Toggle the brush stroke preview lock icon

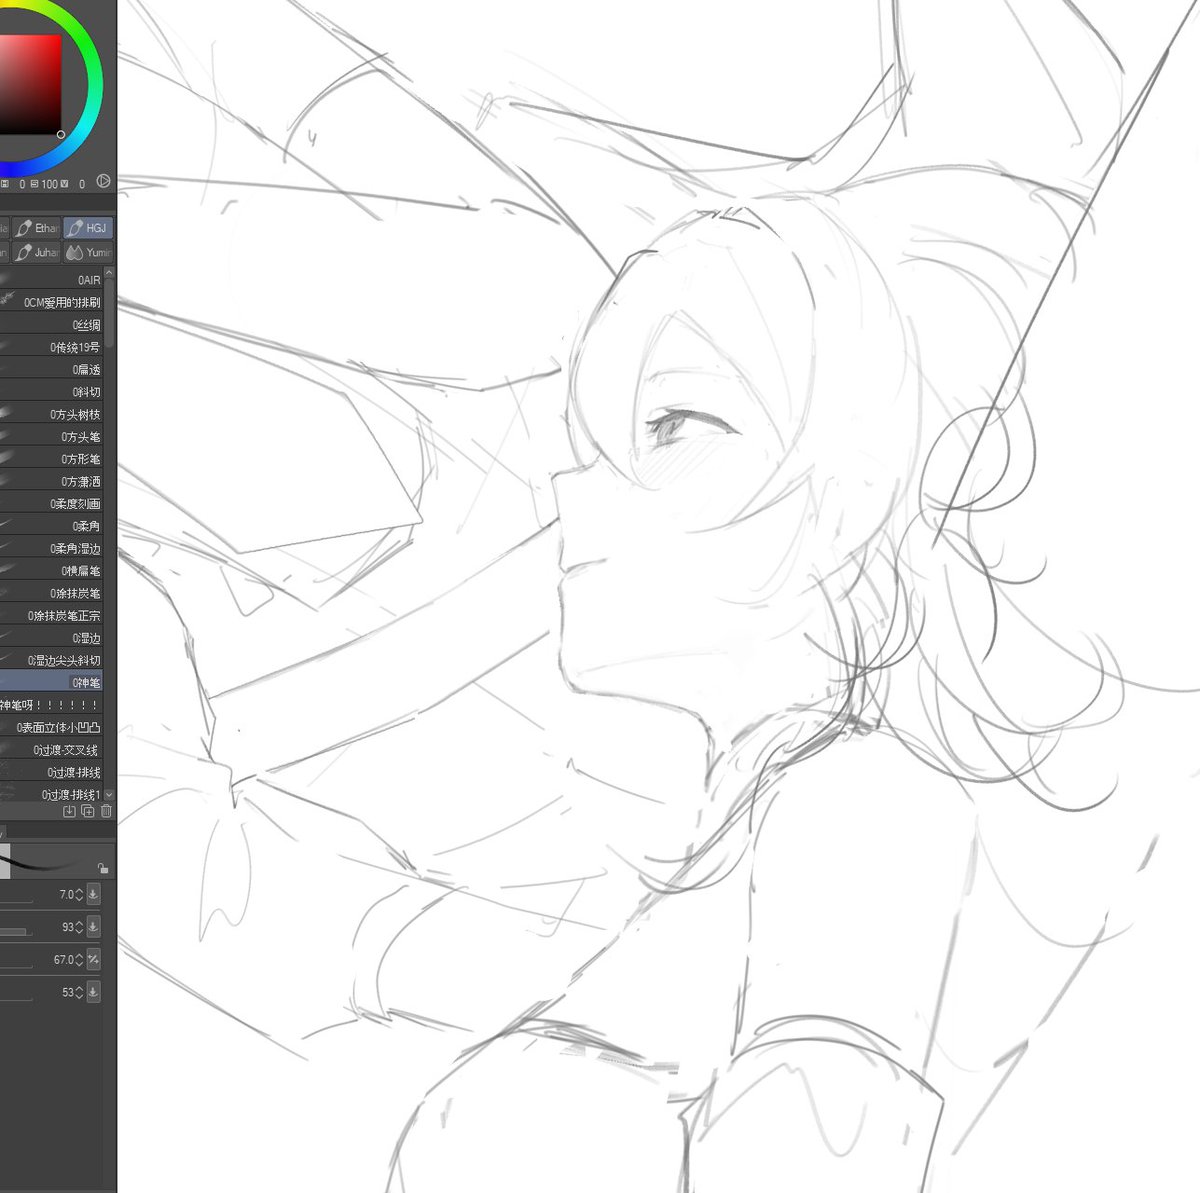(103, 868)
